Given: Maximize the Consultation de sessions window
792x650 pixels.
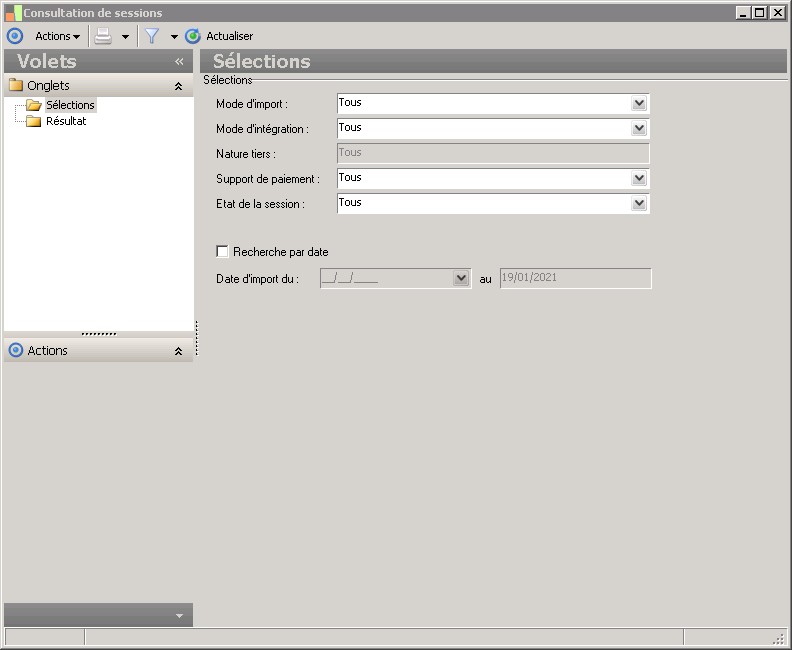Looking at the screenshot, I should (x=759, y=13).
